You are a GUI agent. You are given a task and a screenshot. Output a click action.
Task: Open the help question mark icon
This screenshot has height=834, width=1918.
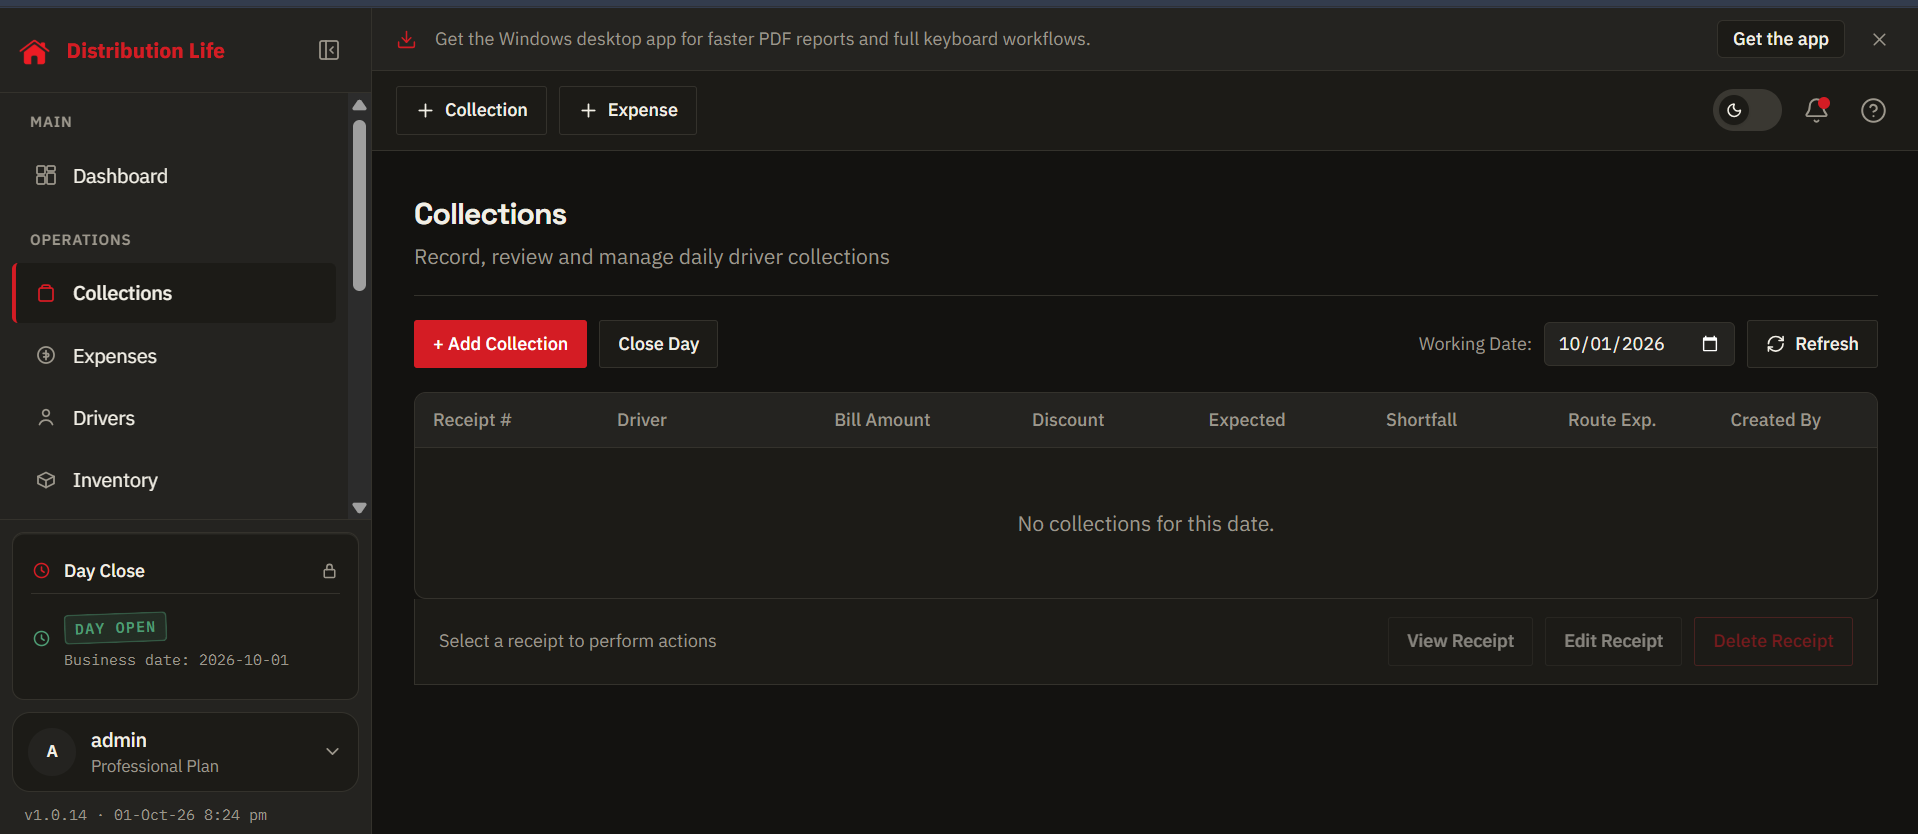click(1873, 110)
